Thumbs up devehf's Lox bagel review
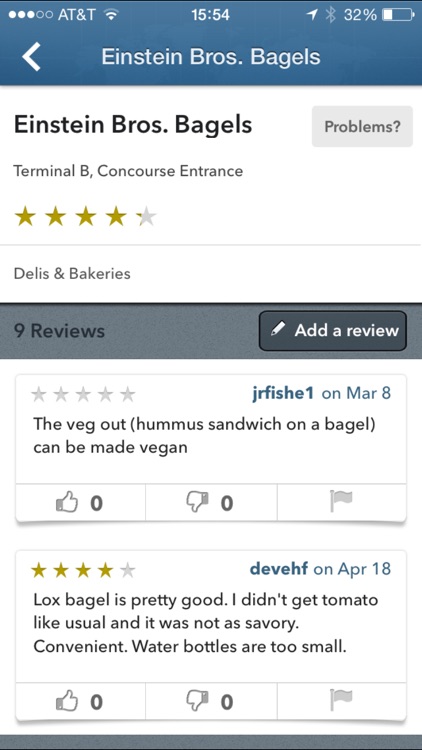Image resolution: width=422 pixels, height=750 pixels. (x=80, y=701)
